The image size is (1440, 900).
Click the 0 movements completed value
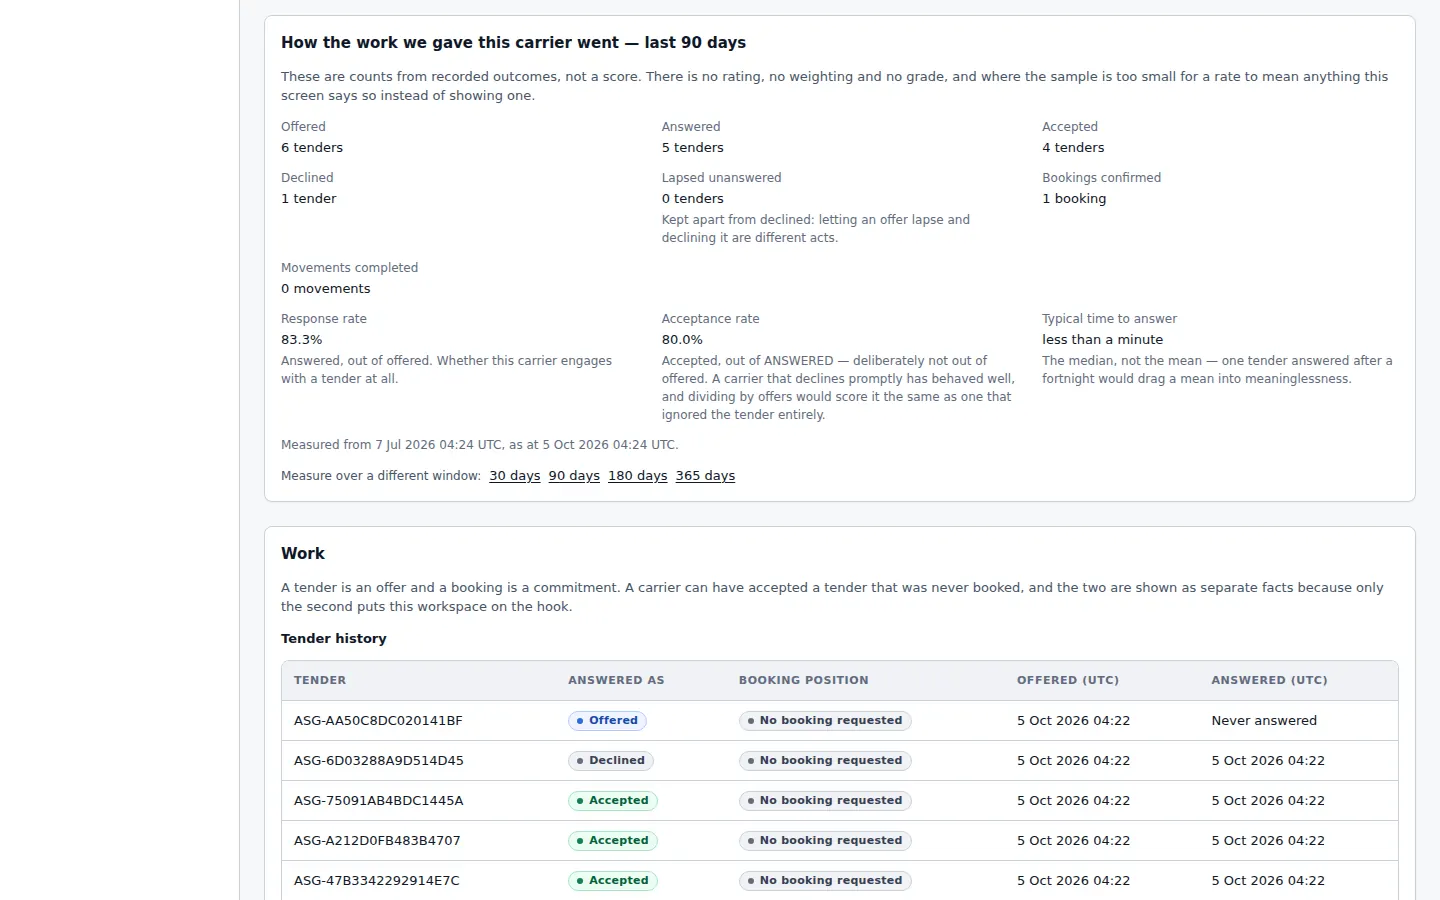point(326,289)
